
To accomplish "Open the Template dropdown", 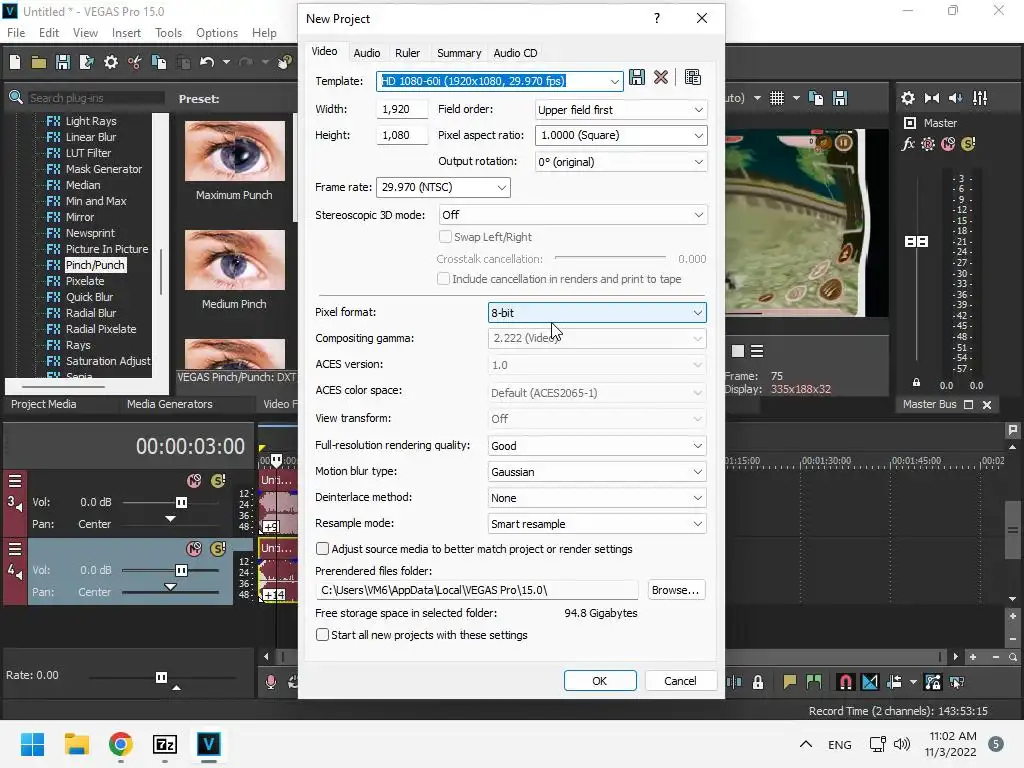I will click(615, 81).
